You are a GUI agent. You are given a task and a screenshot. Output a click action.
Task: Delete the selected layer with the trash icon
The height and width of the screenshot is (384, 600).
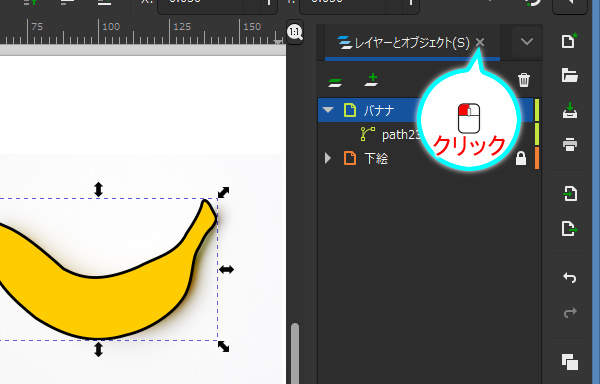(x=523, y=80)
